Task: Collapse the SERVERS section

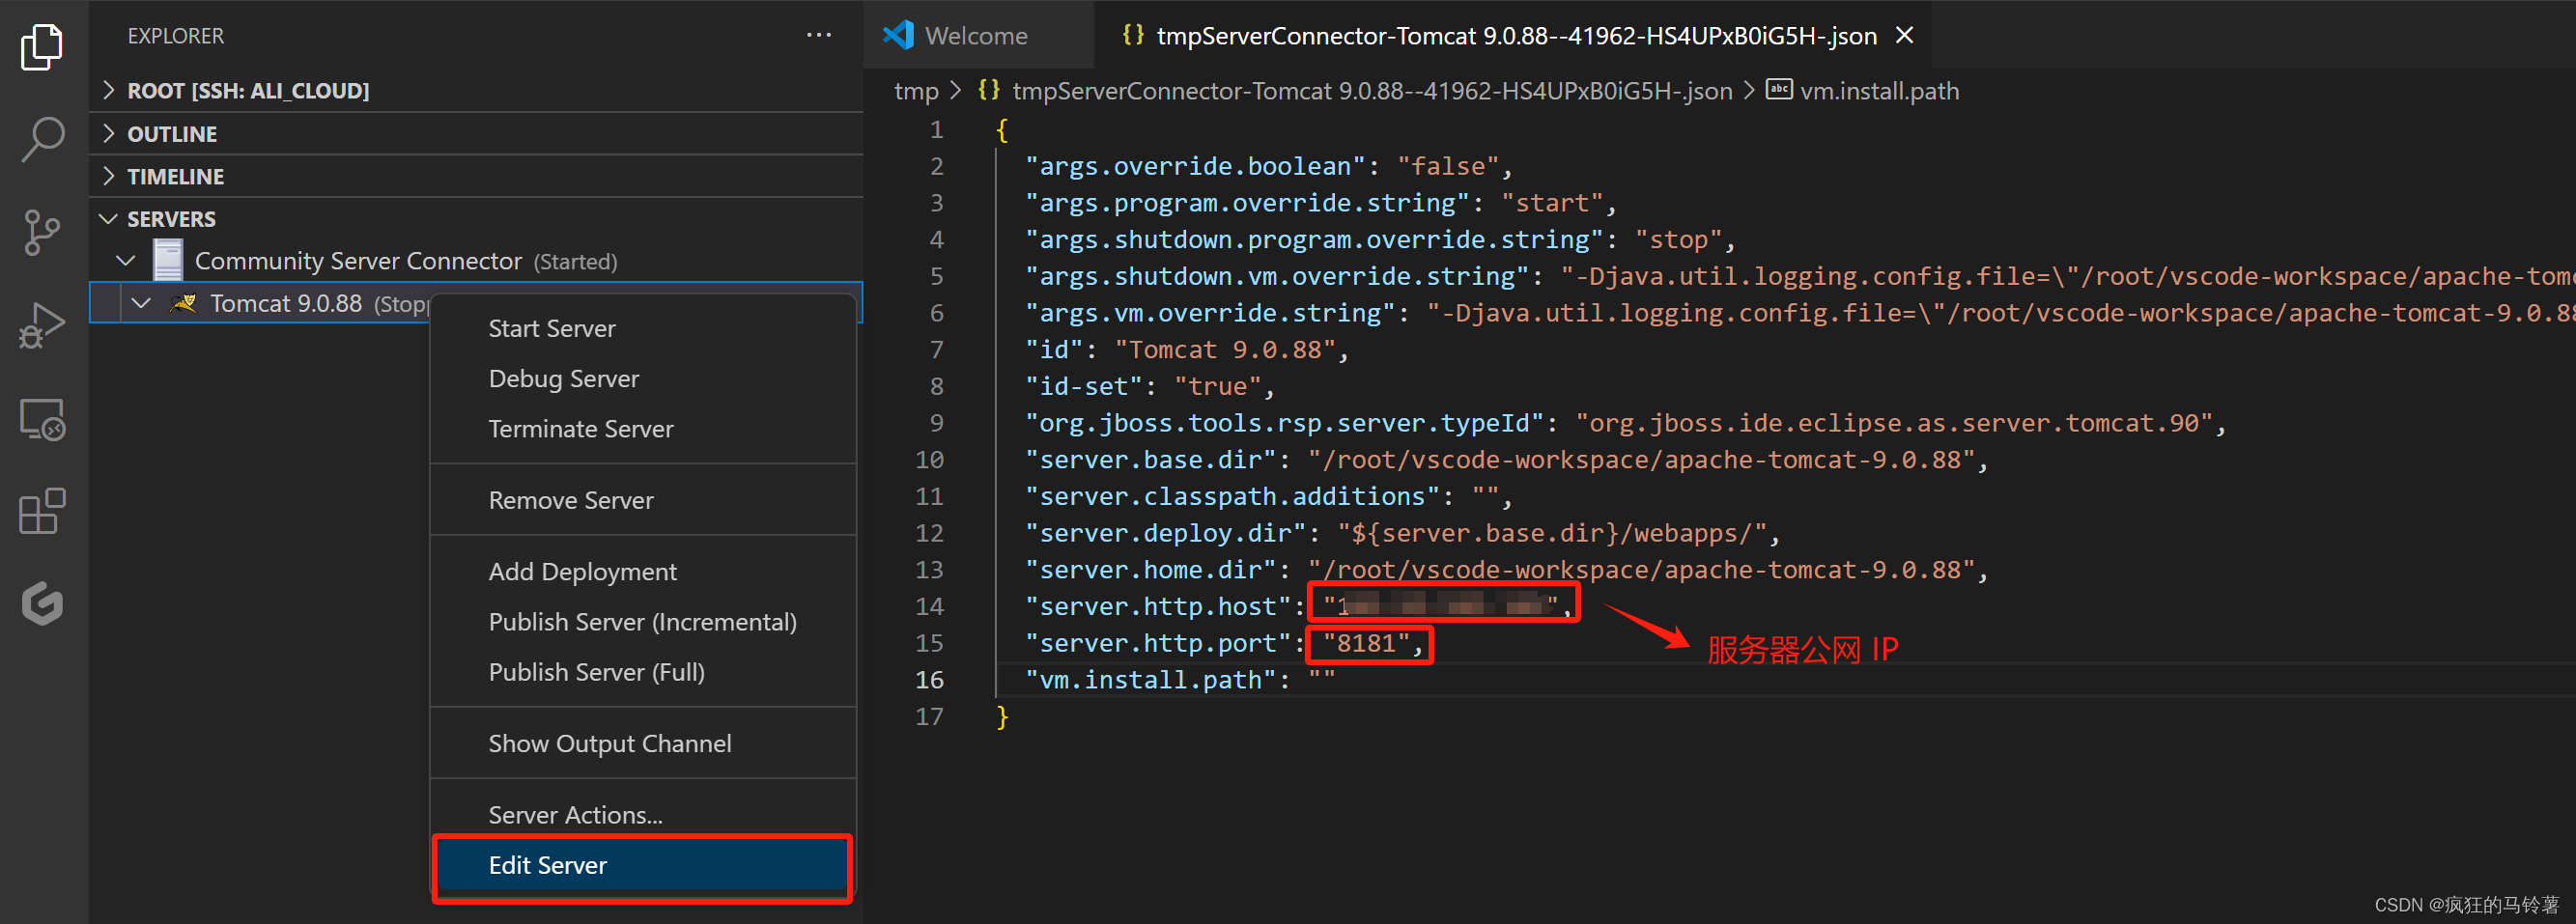Action: (x=170, y=219)
